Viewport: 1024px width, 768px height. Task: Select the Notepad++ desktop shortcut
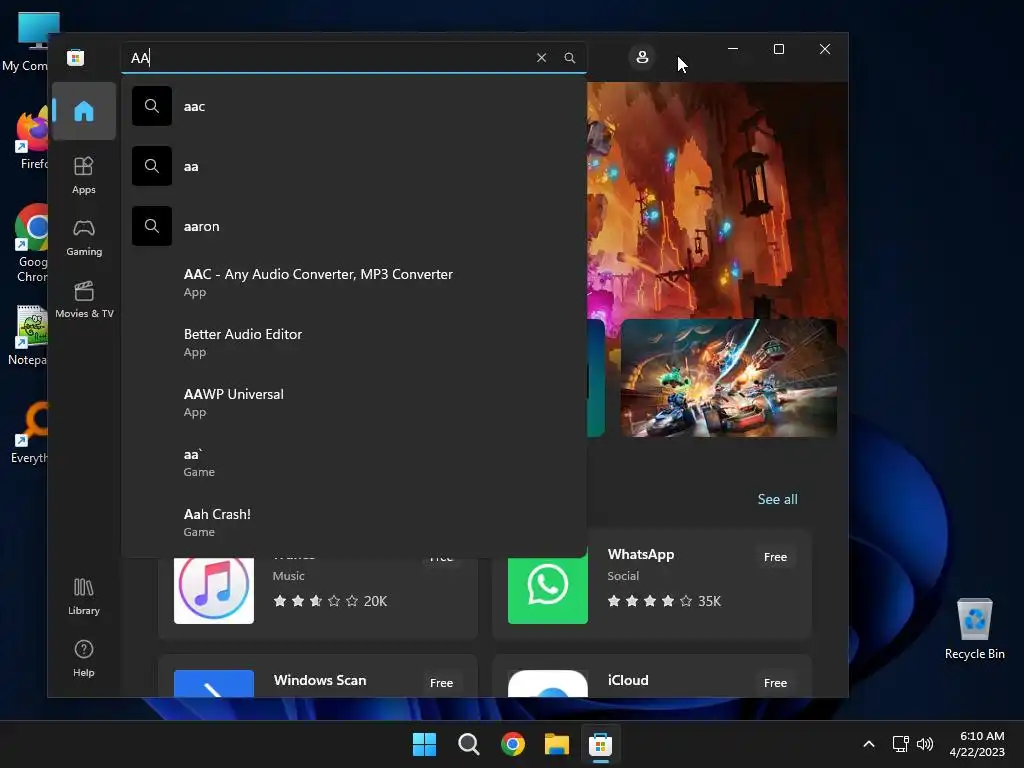[29, 335]
